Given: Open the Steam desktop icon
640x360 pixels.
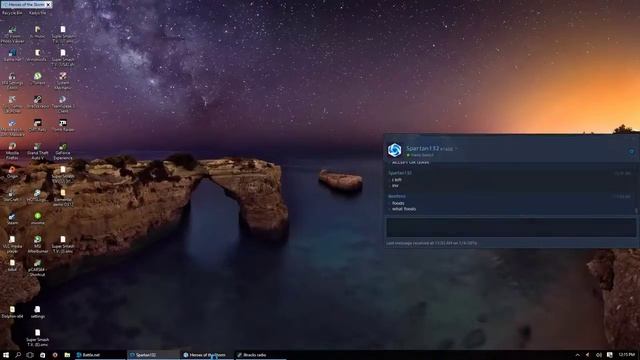Looking at the screenshot, I should point(12,218).
